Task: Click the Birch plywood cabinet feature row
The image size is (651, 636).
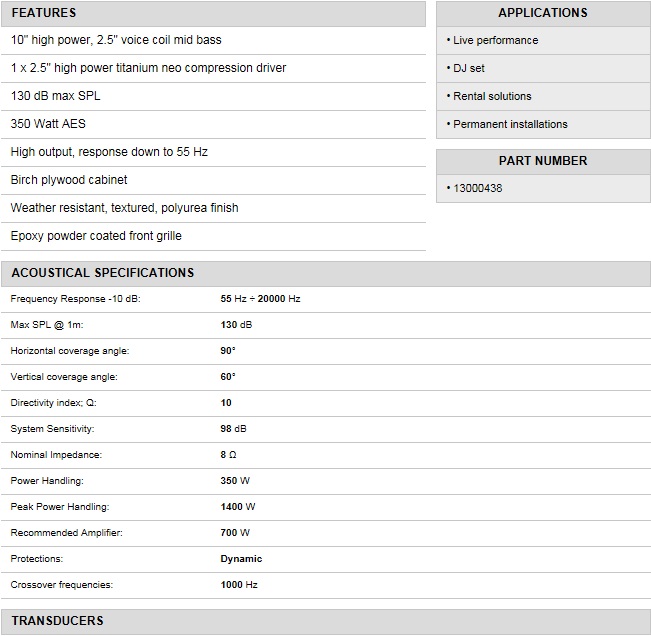Action: [x=69, y=180]
